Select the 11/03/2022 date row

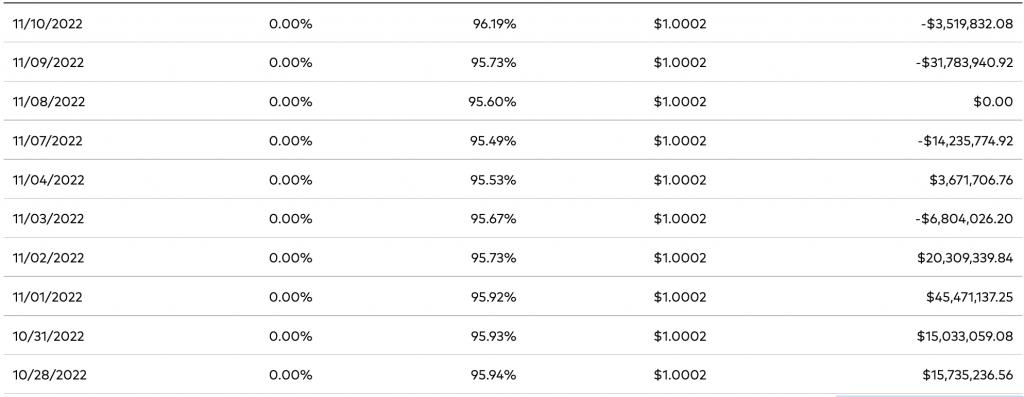pos(512,219)
